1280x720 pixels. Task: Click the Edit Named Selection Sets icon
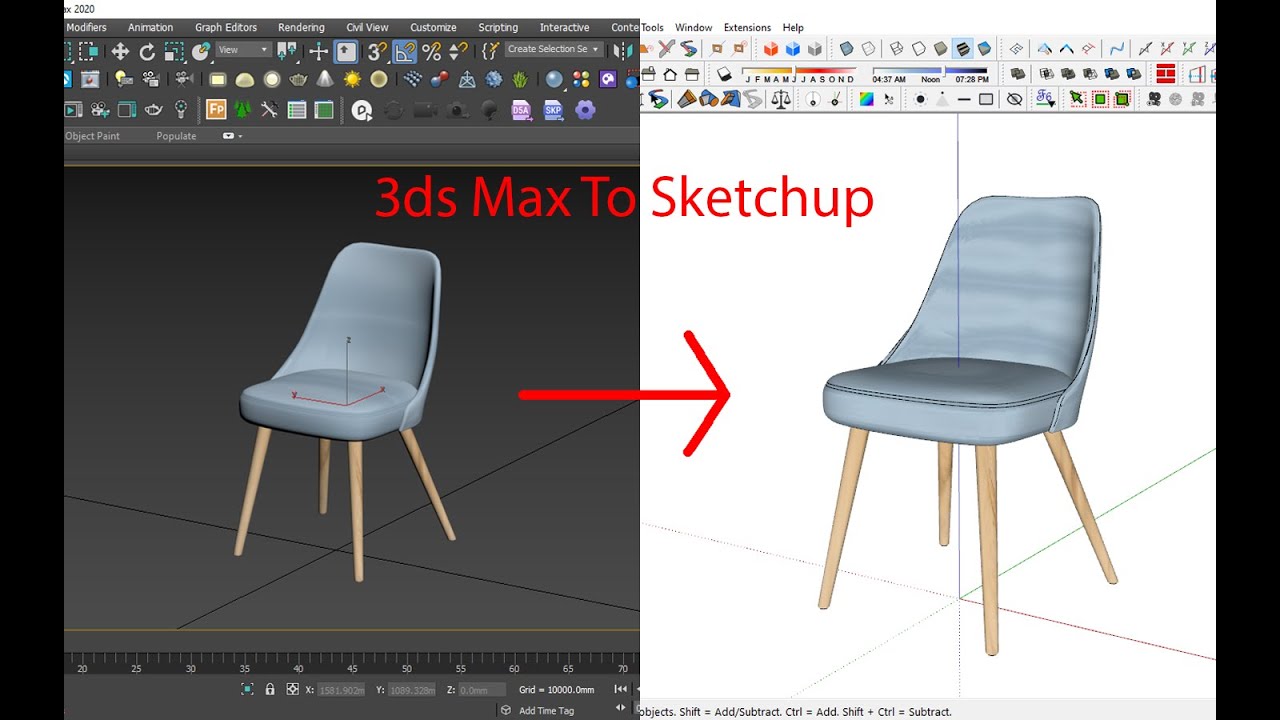[490, 51]
